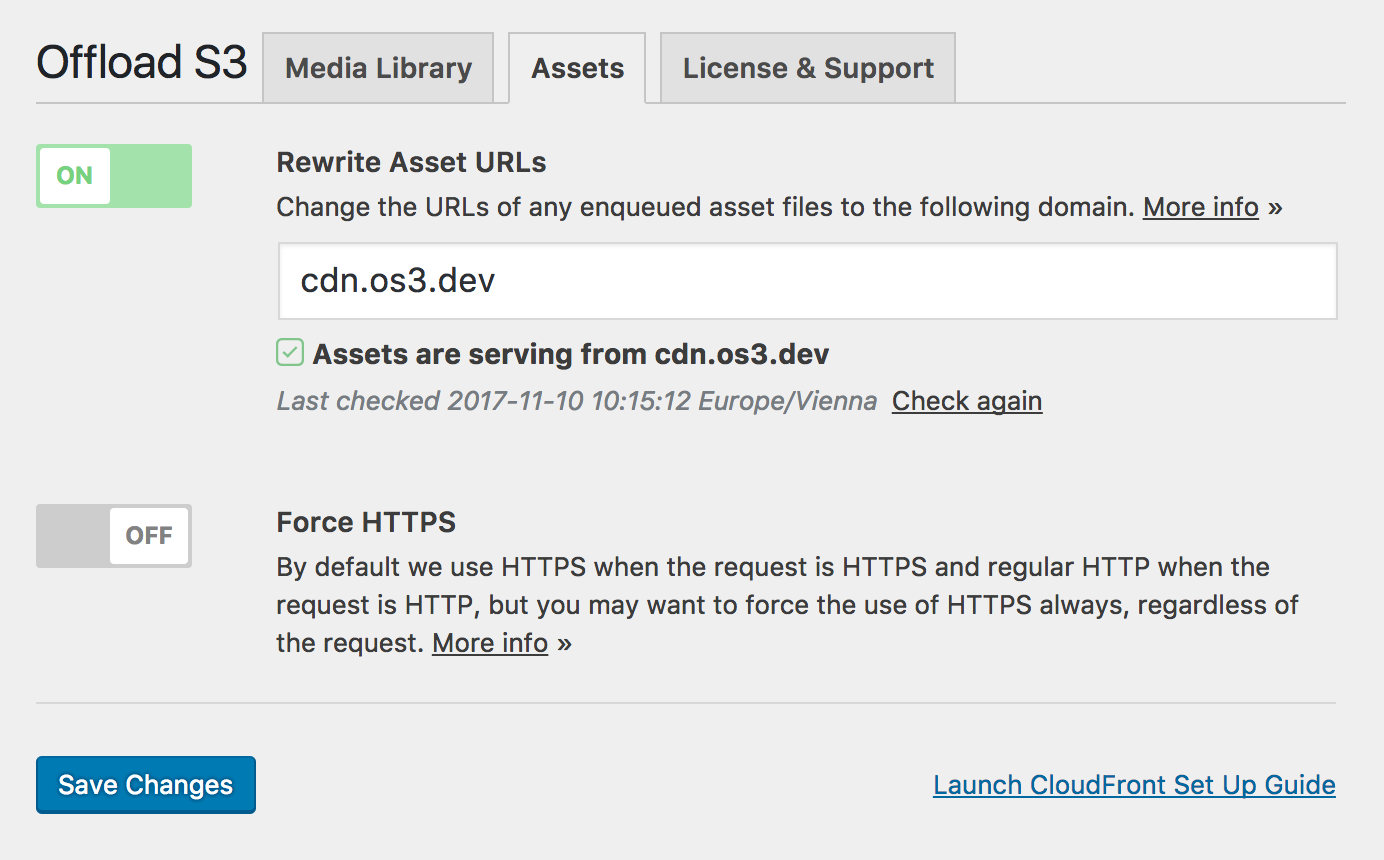
Task: Open More info link for Force HTTPS
Action: click(490, 642)
